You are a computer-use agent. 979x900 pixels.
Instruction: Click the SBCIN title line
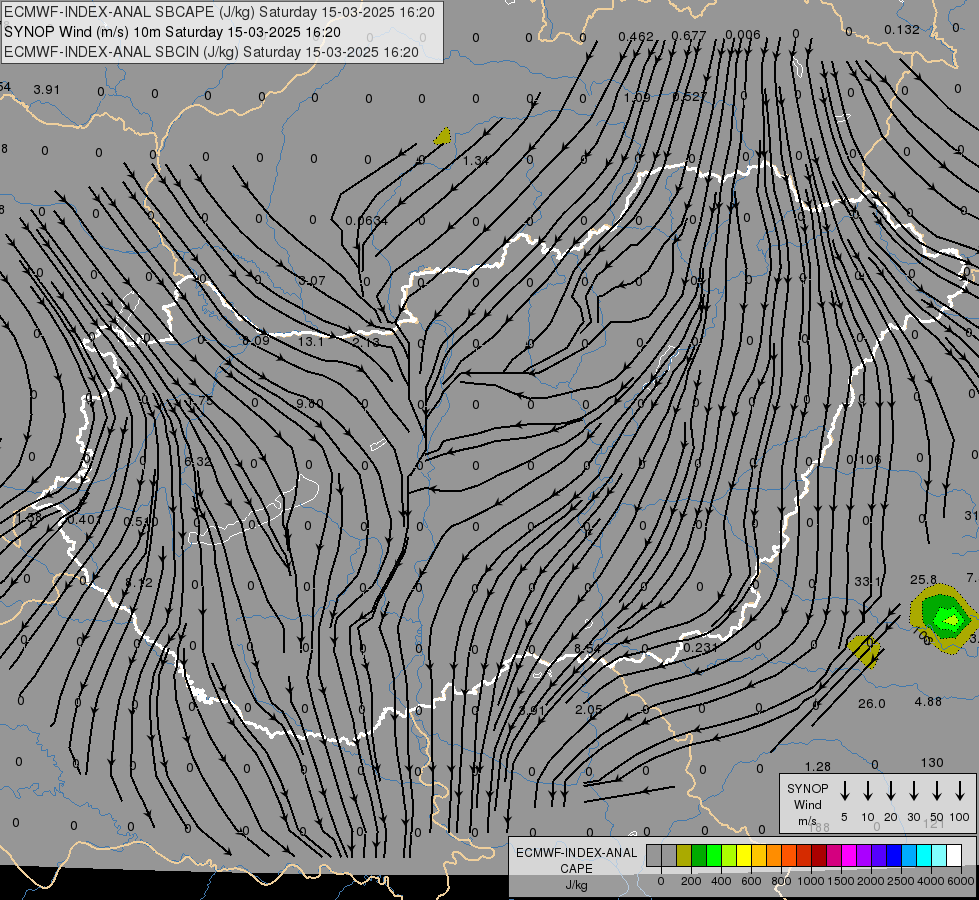pos(211,52)
